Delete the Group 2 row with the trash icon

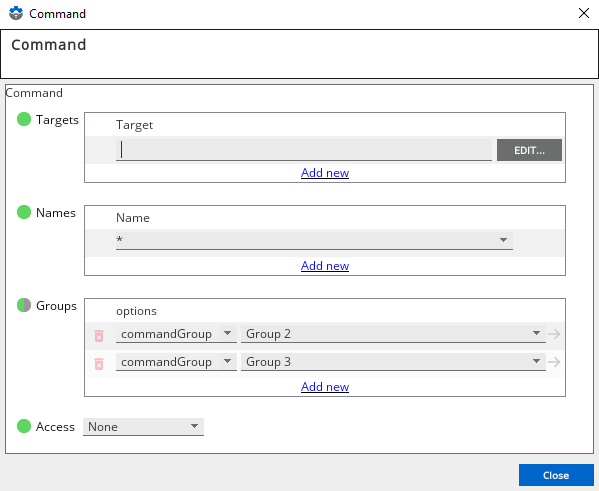(x=99, y=335)
